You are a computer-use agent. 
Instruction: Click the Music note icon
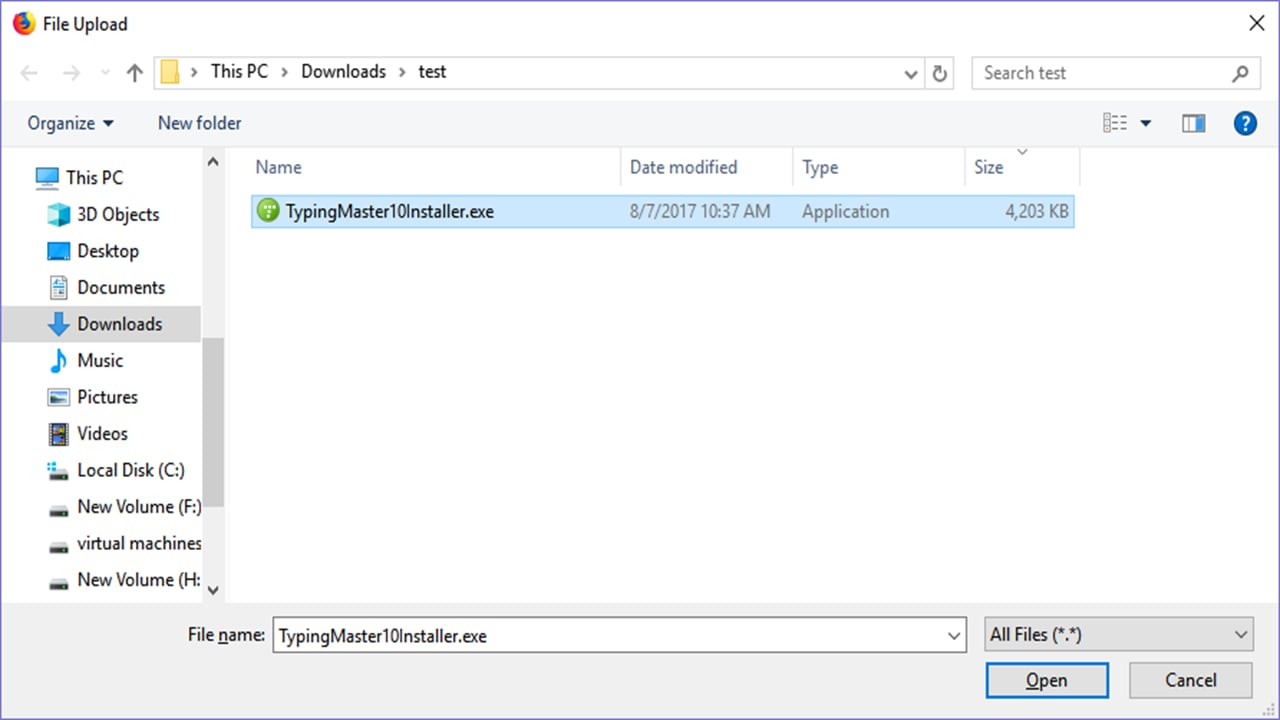point(59,360)
